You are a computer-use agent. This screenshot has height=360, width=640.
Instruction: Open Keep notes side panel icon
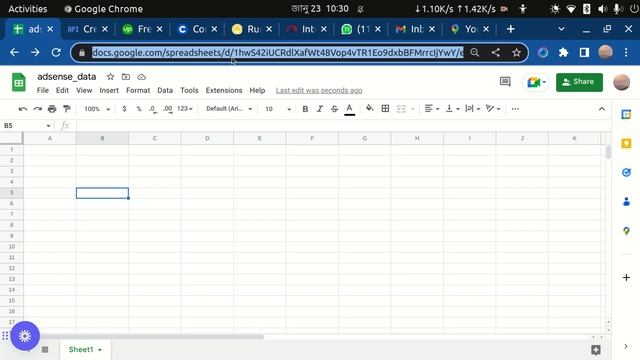coord(626,143)
